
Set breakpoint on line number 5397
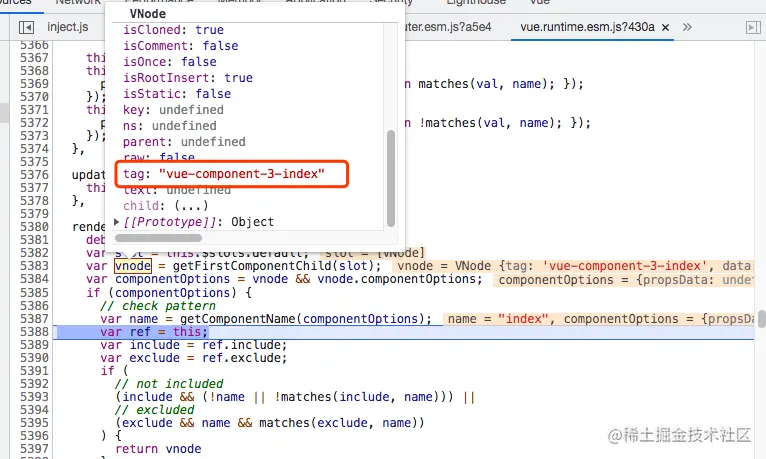pyautogui.click(x=34, y=449)
